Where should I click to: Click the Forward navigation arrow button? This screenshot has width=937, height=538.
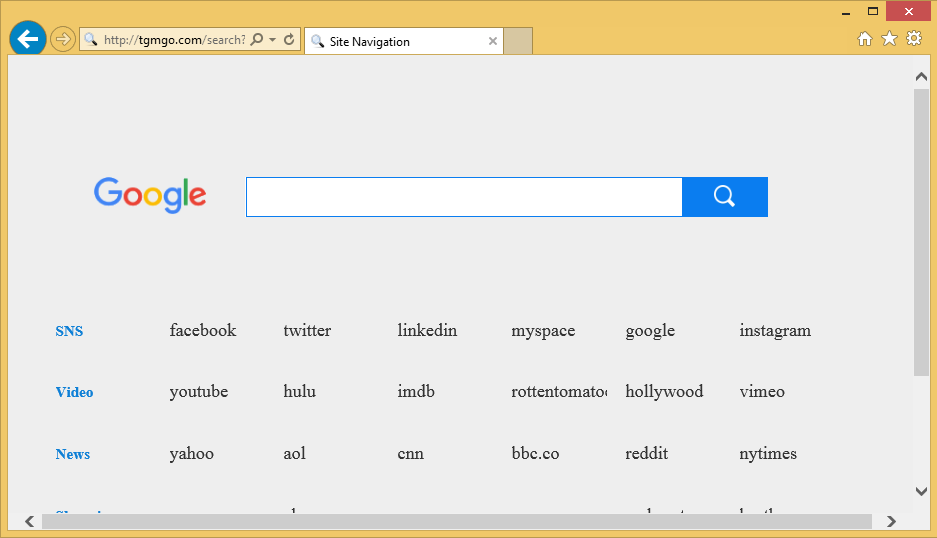click(x=63, y=40)
